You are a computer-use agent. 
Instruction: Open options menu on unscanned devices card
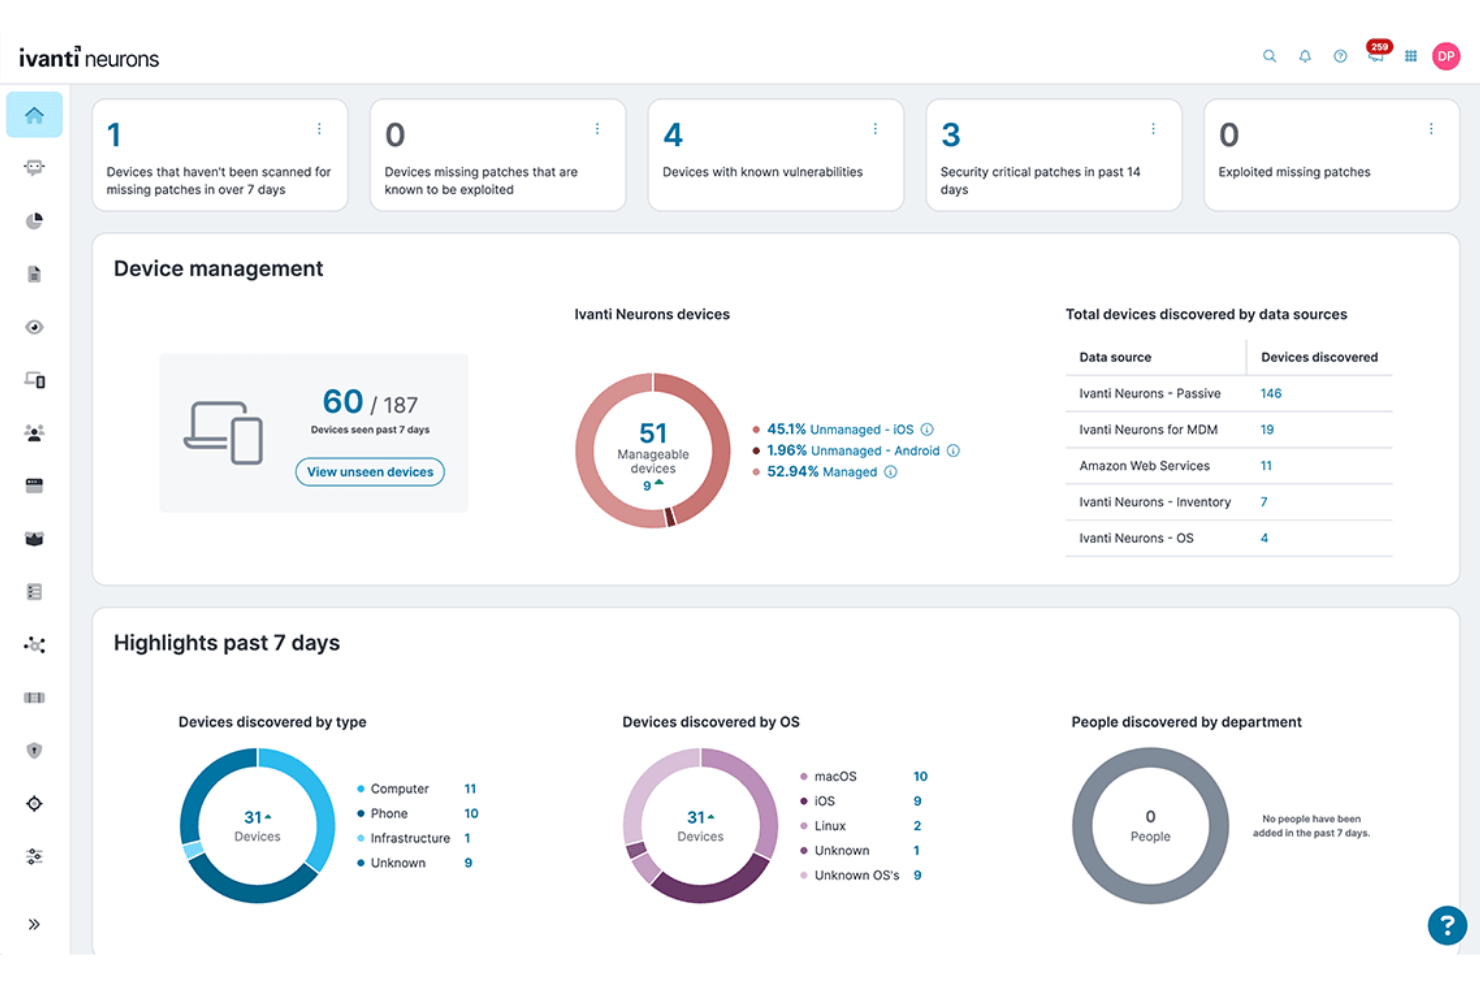click(319, 129)
